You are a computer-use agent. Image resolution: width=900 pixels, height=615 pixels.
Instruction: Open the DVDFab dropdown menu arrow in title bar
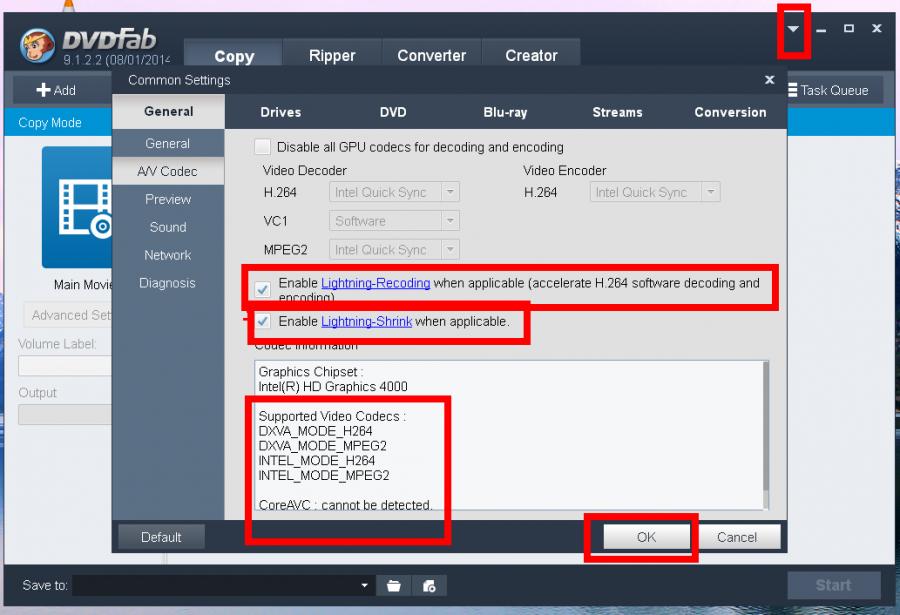point(793,29)
